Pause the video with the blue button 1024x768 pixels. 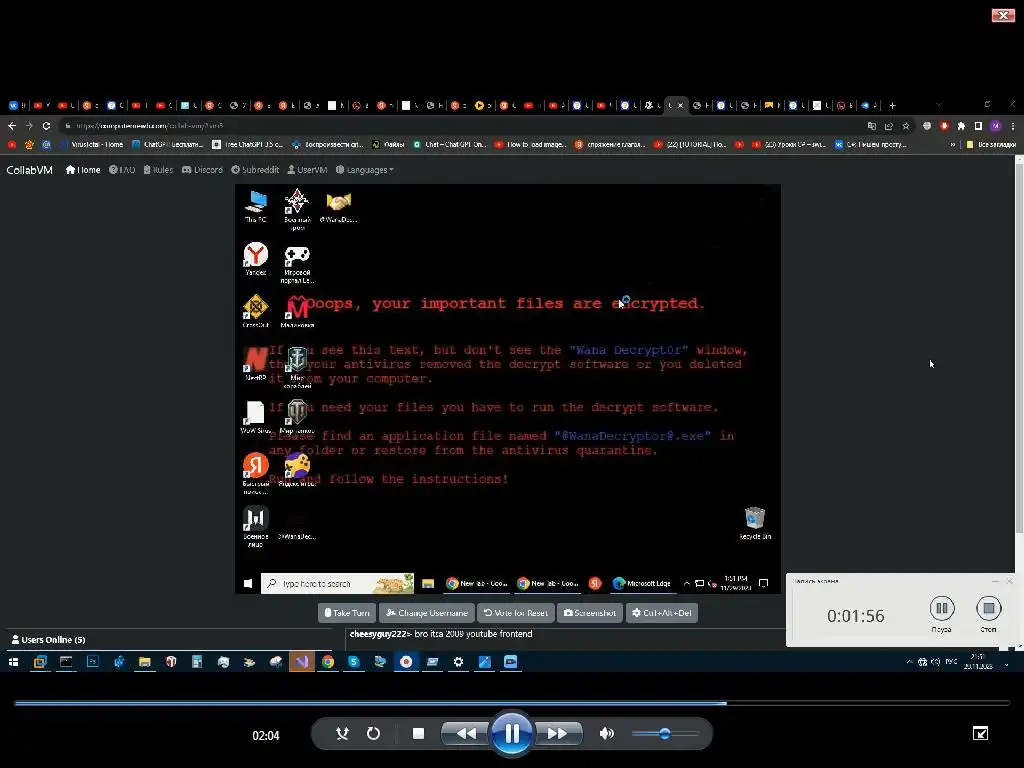click(x=511, y=733)
